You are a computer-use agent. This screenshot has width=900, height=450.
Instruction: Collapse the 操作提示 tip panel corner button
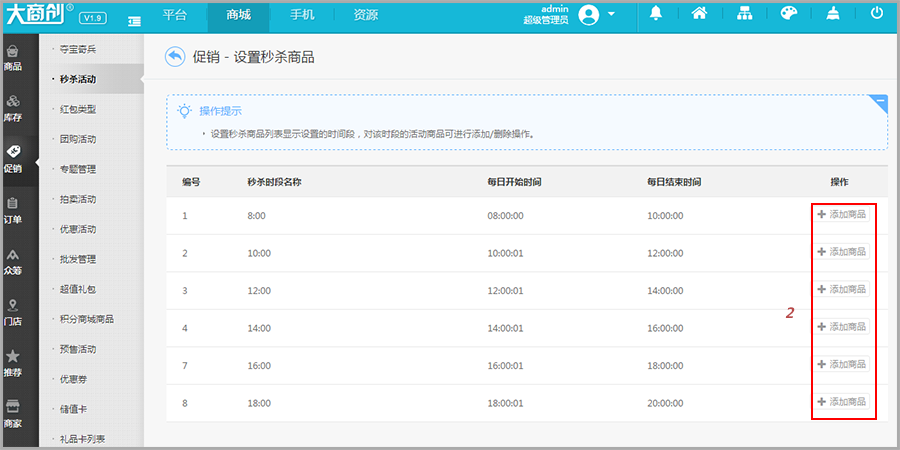click(x=879, y=103)
